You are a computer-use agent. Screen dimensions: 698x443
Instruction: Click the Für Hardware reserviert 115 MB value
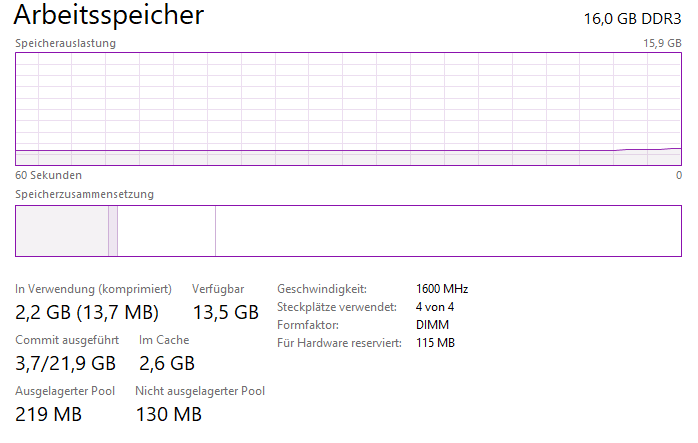click(x=435, y=342)
